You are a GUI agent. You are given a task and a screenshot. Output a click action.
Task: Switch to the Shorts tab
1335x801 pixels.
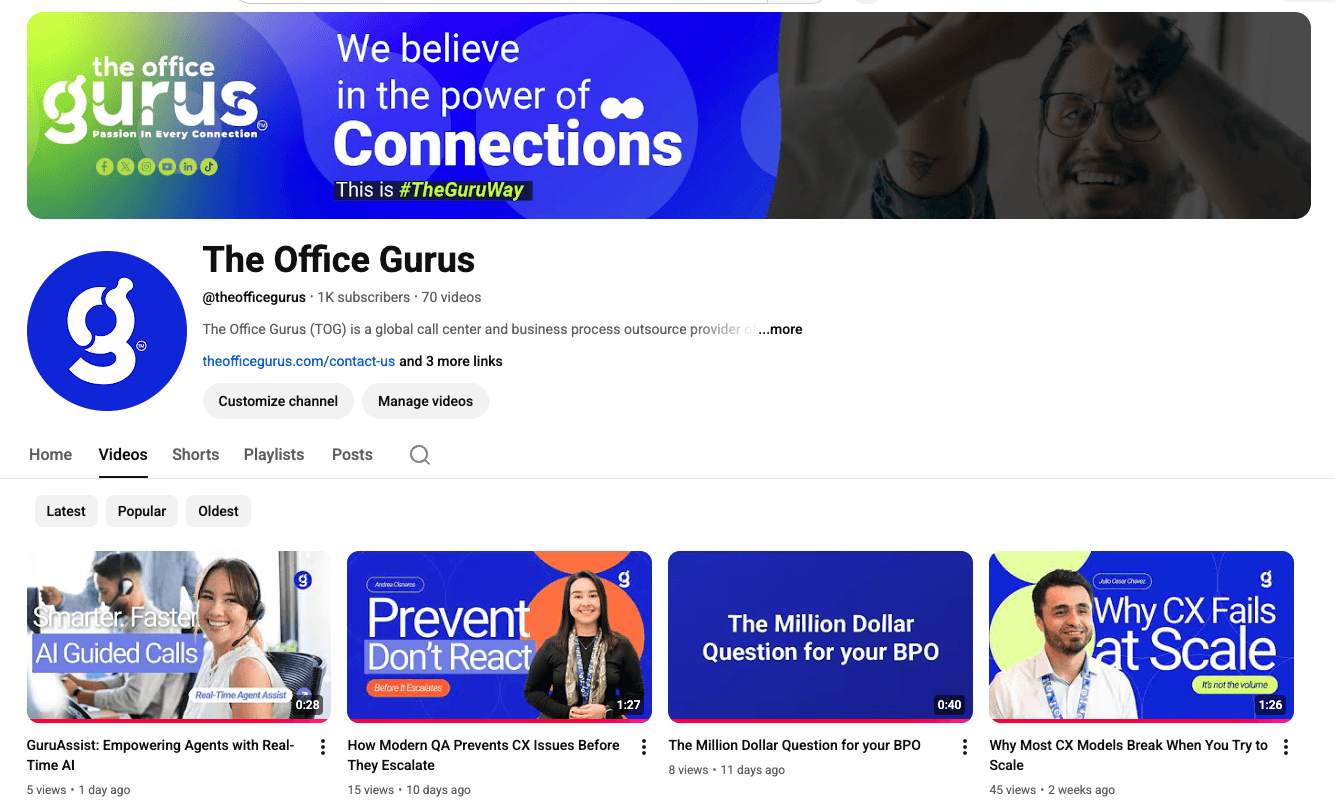click(195, 455)
